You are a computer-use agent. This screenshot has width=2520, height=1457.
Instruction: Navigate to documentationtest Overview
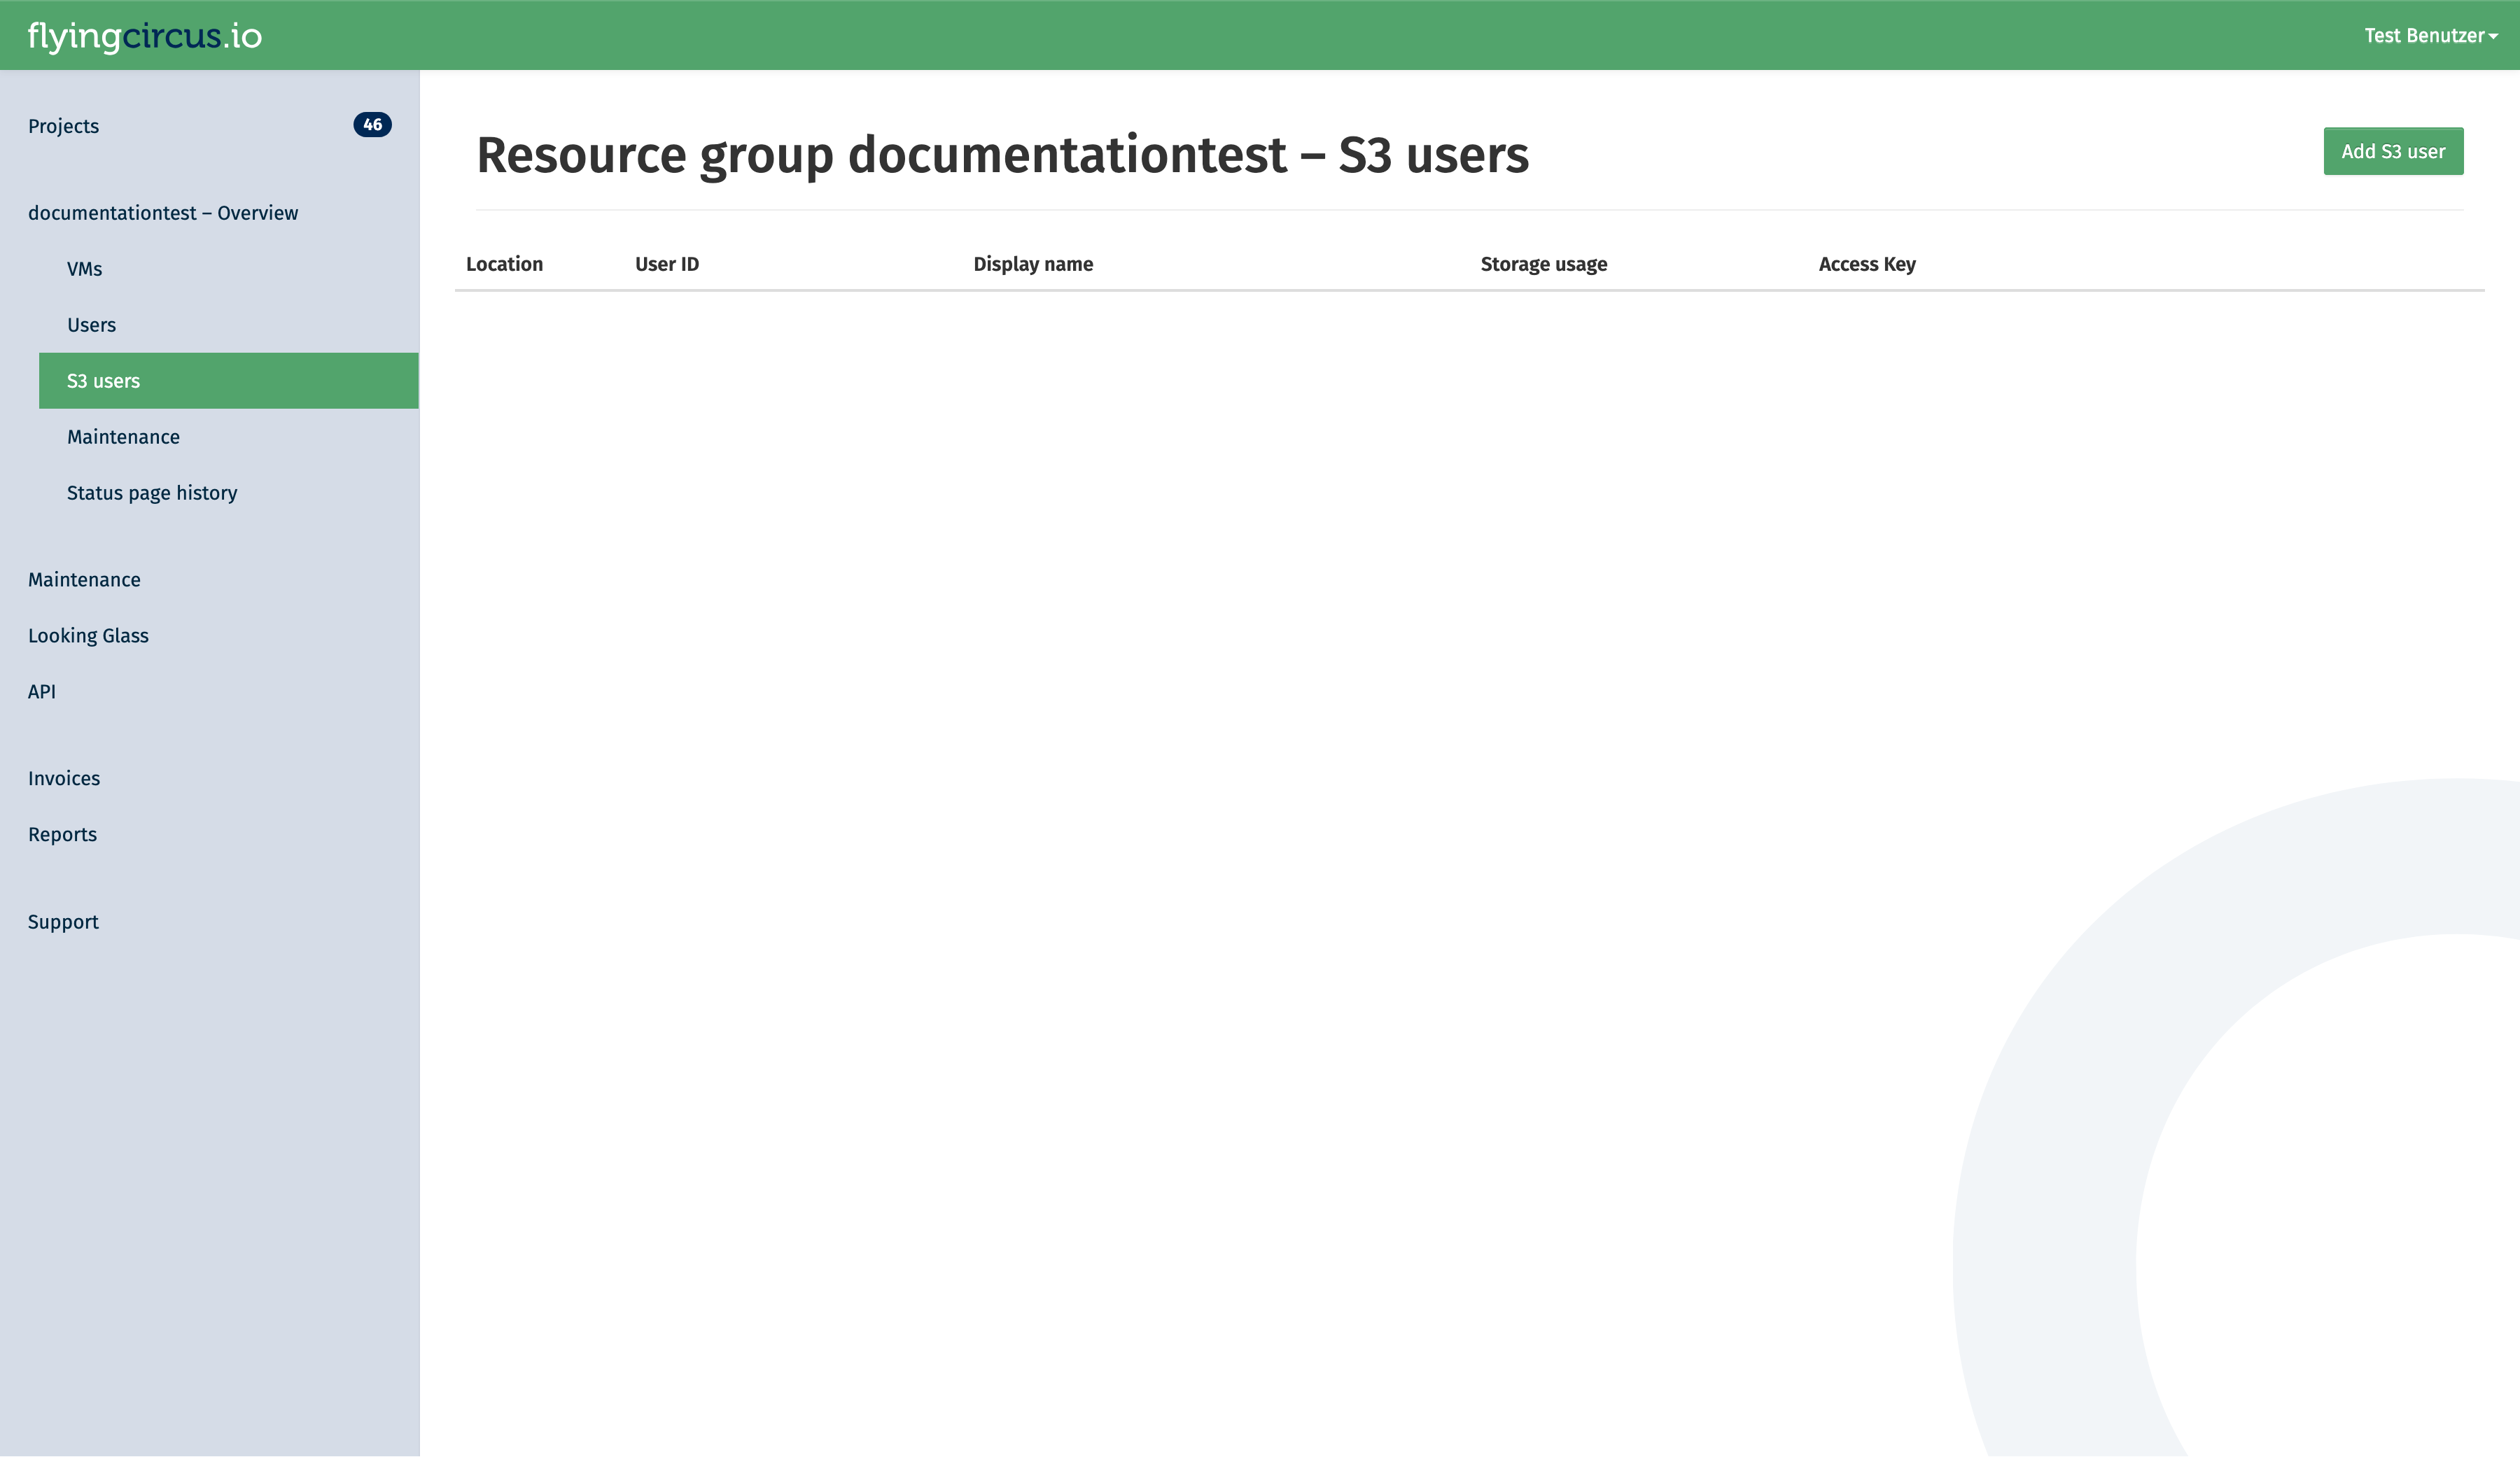click(163, 211)
